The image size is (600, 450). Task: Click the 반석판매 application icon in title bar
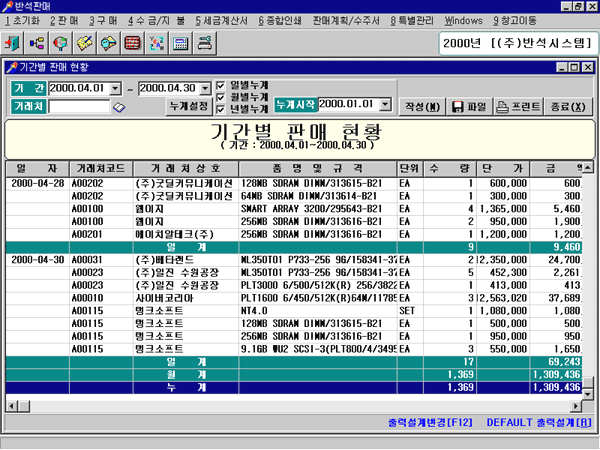(7, 6)
